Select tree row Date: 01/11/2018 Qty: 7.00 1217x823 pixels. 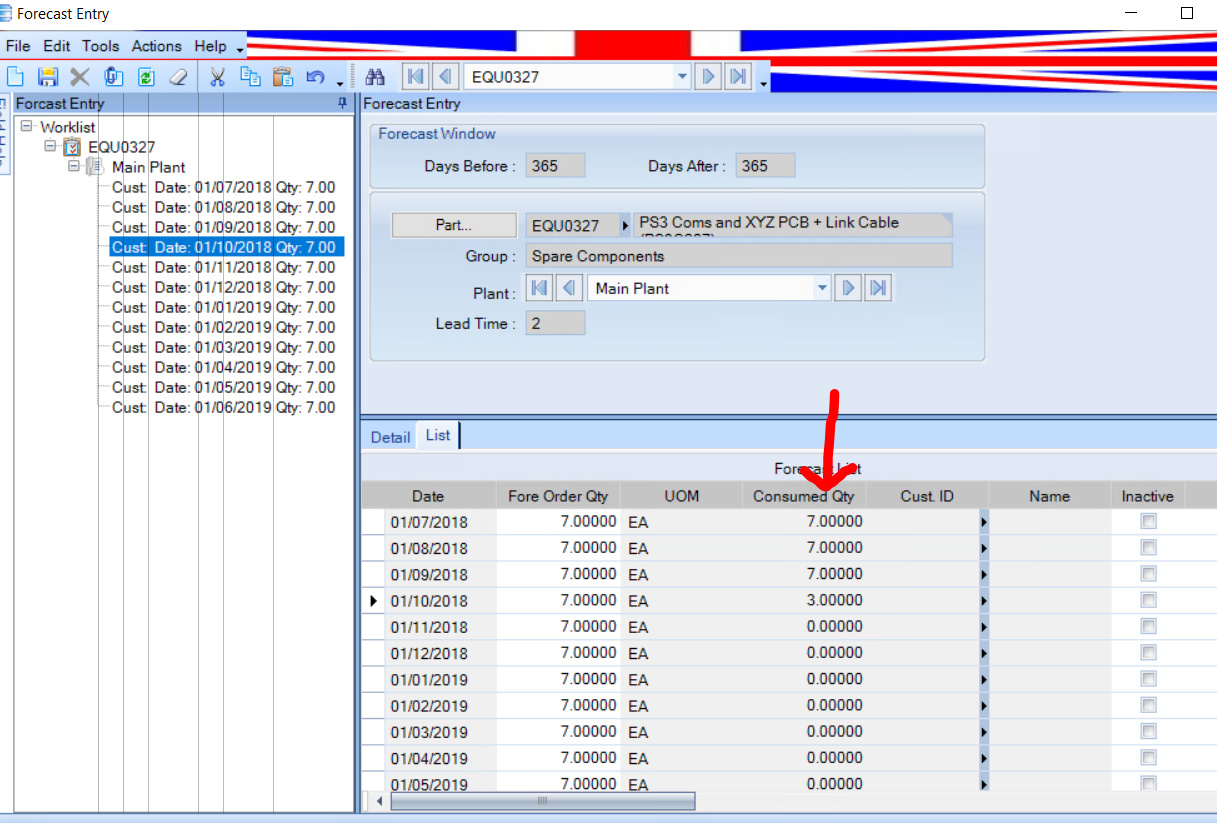[x=223, y=267]
